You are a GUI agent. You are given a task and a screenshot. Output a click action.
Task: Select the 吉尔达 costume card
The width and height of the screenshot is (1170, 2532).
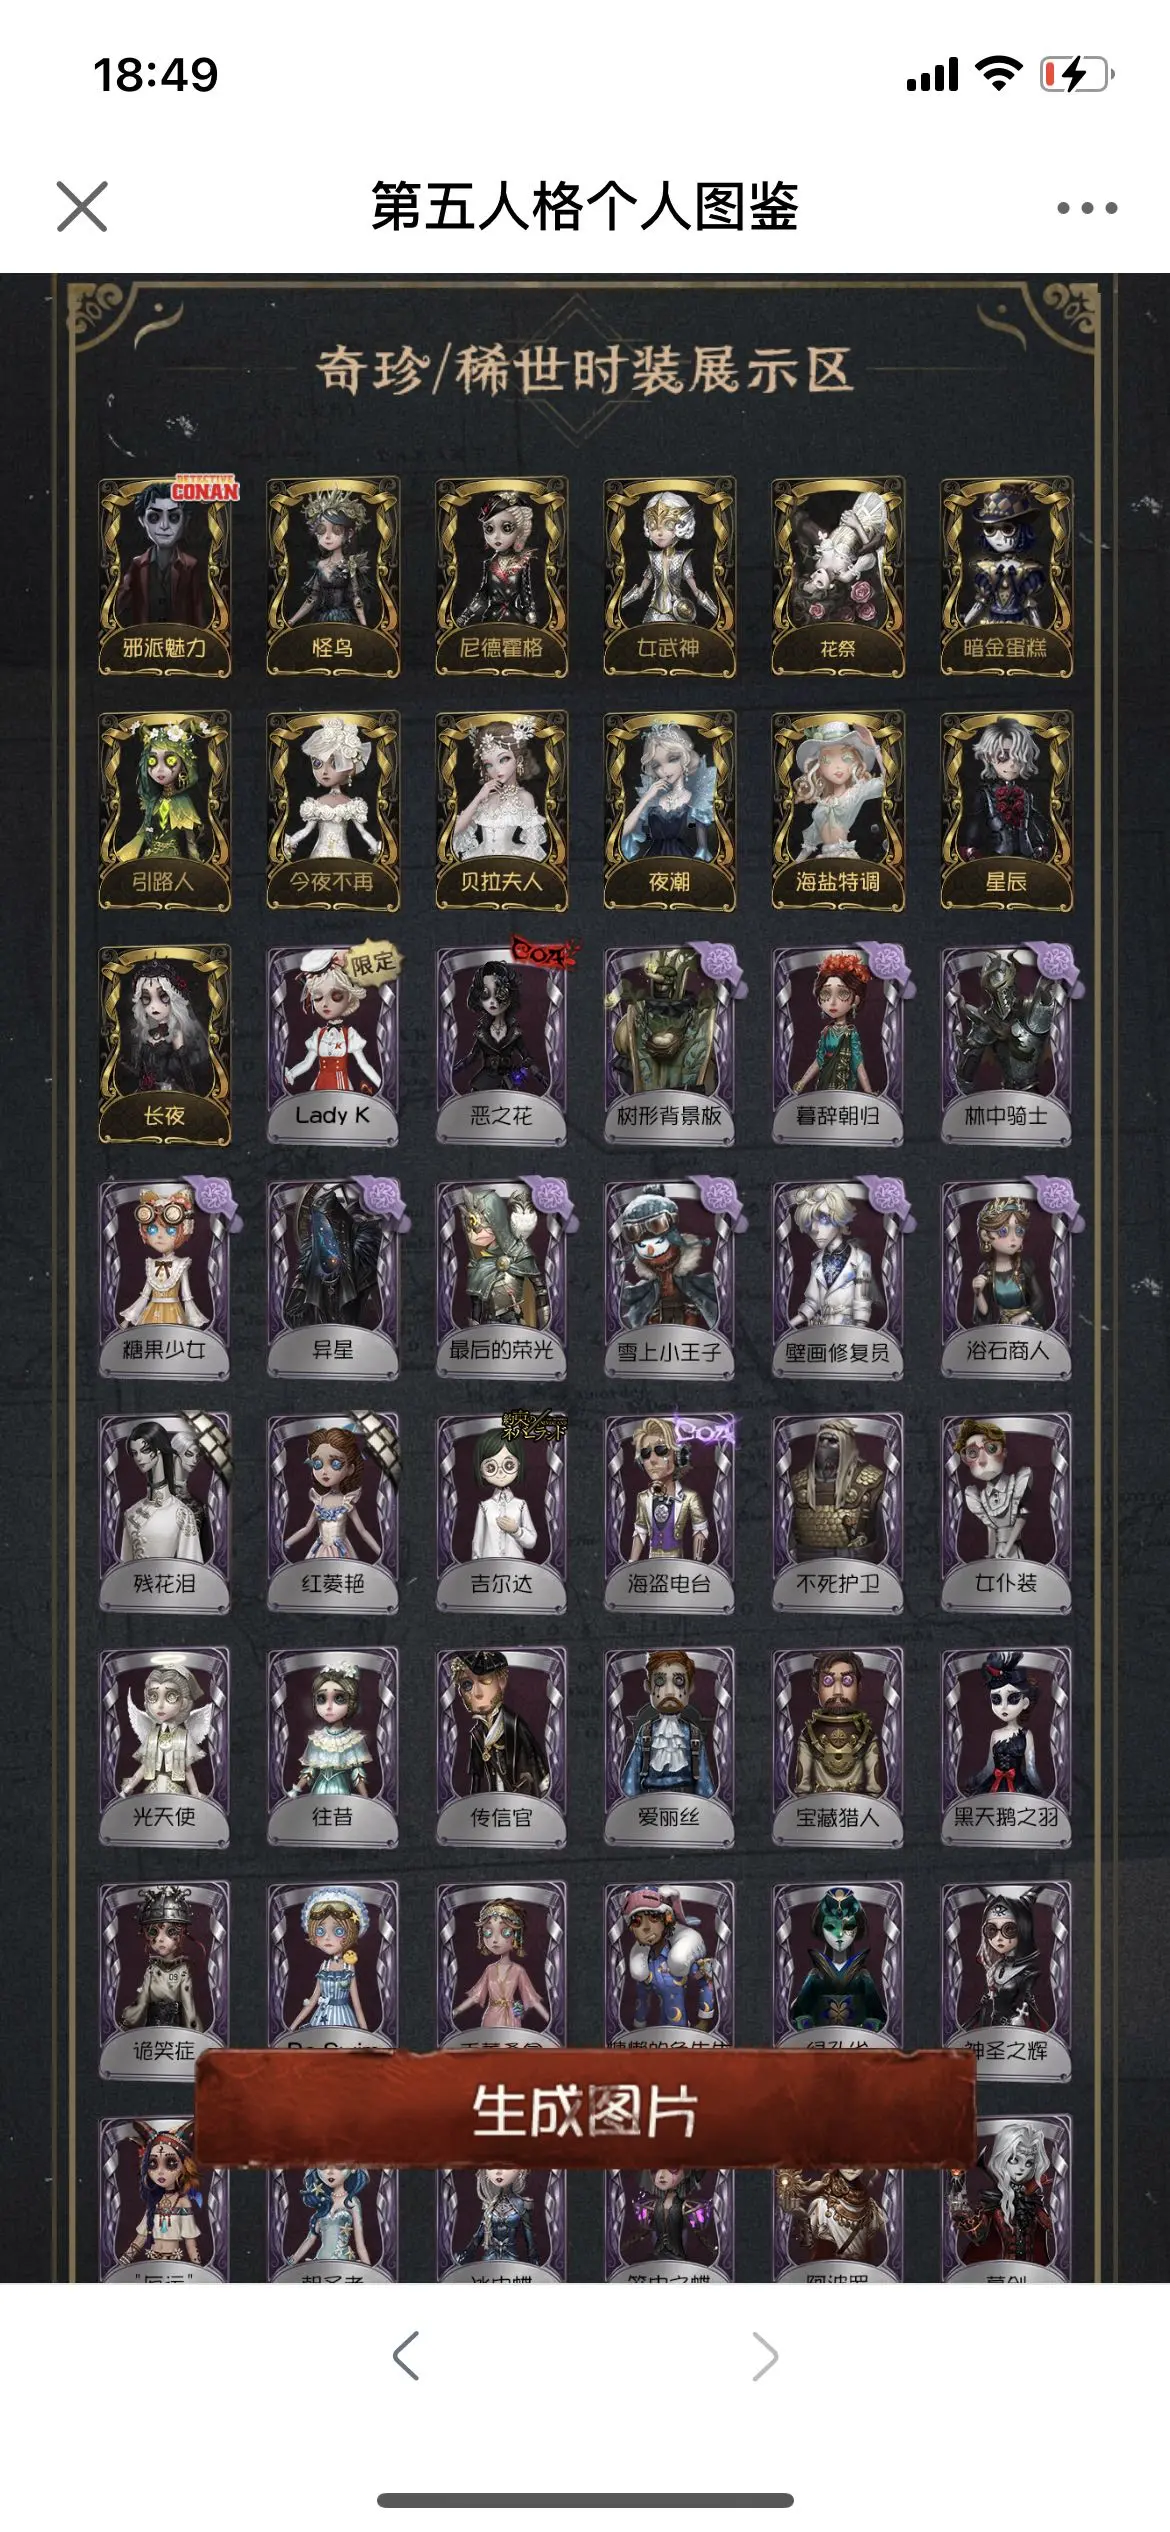coord(501,1513)
